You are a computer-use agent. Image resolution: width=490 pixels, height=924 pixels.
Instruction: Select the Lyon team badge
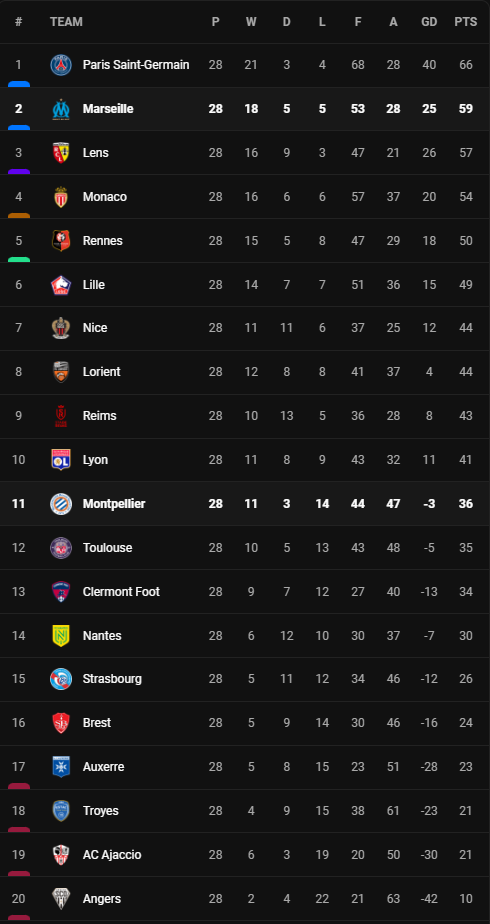tap(61, 460)
